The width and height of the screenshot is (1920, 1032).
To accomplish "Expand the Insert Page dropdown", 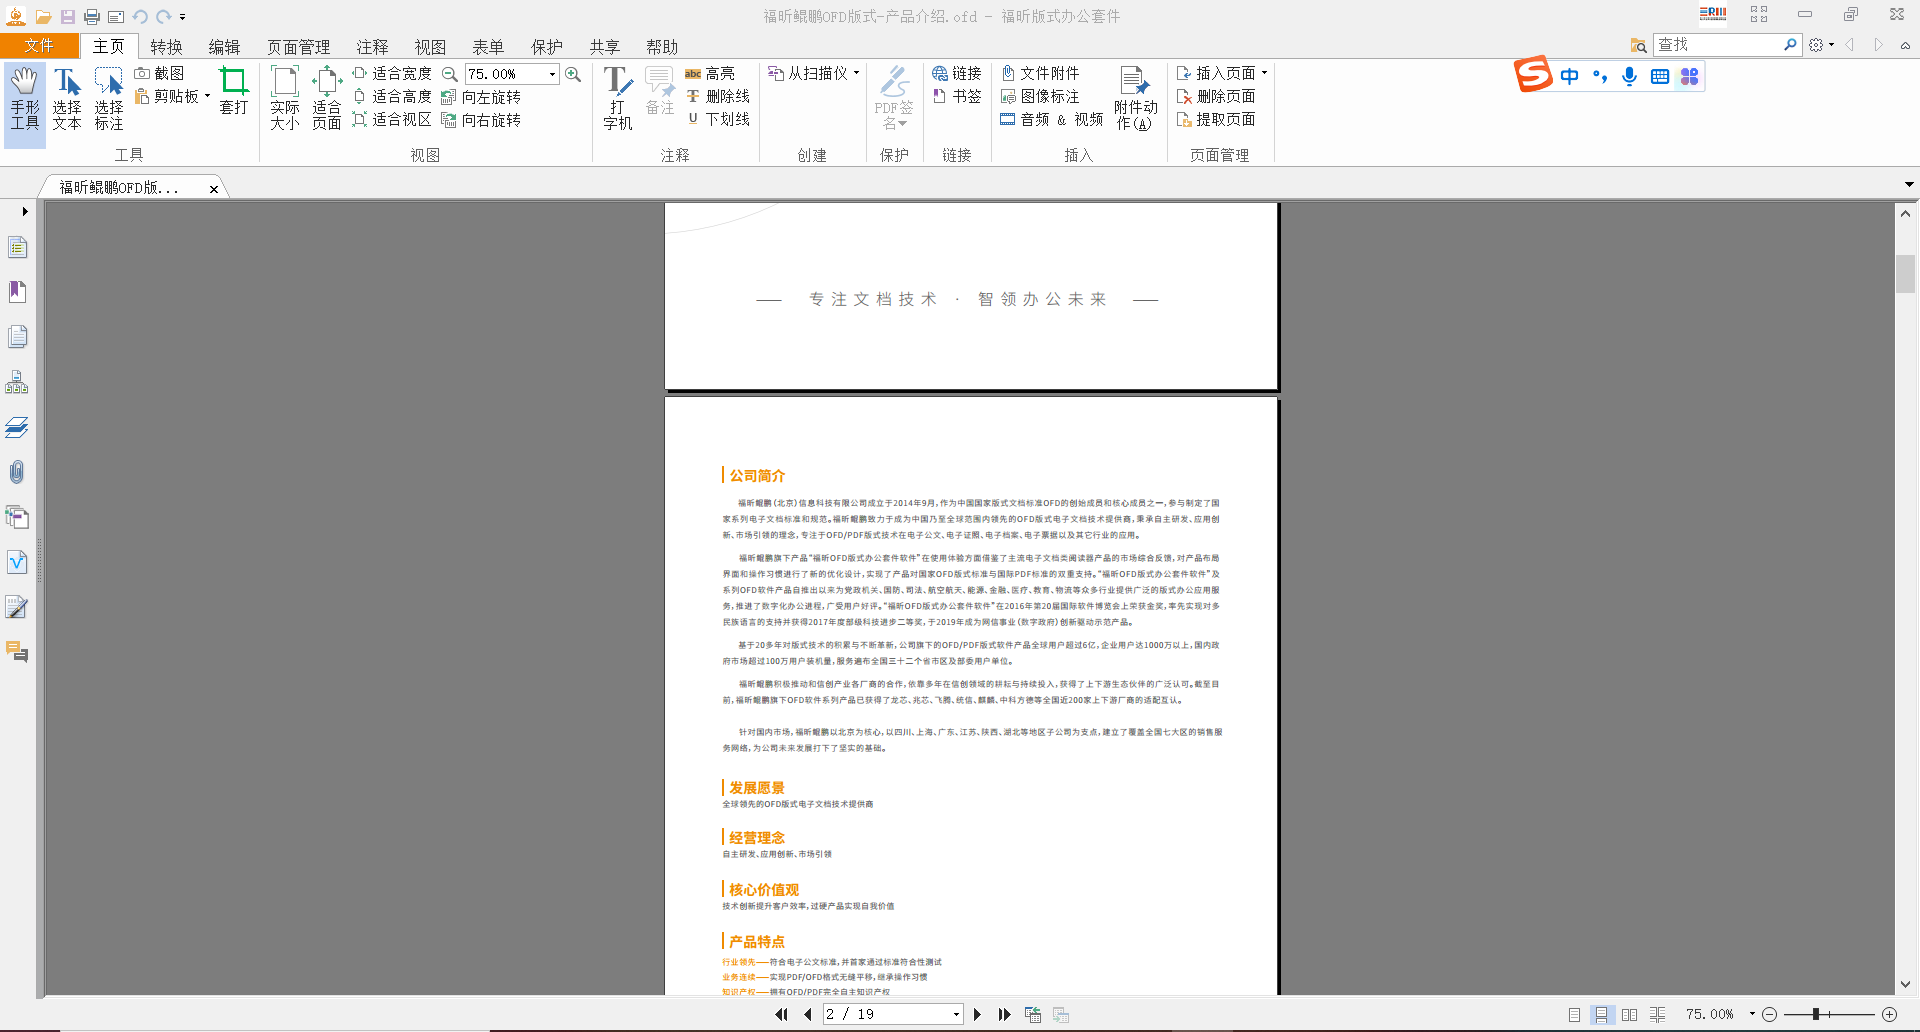I will (x=1264, y=73).
